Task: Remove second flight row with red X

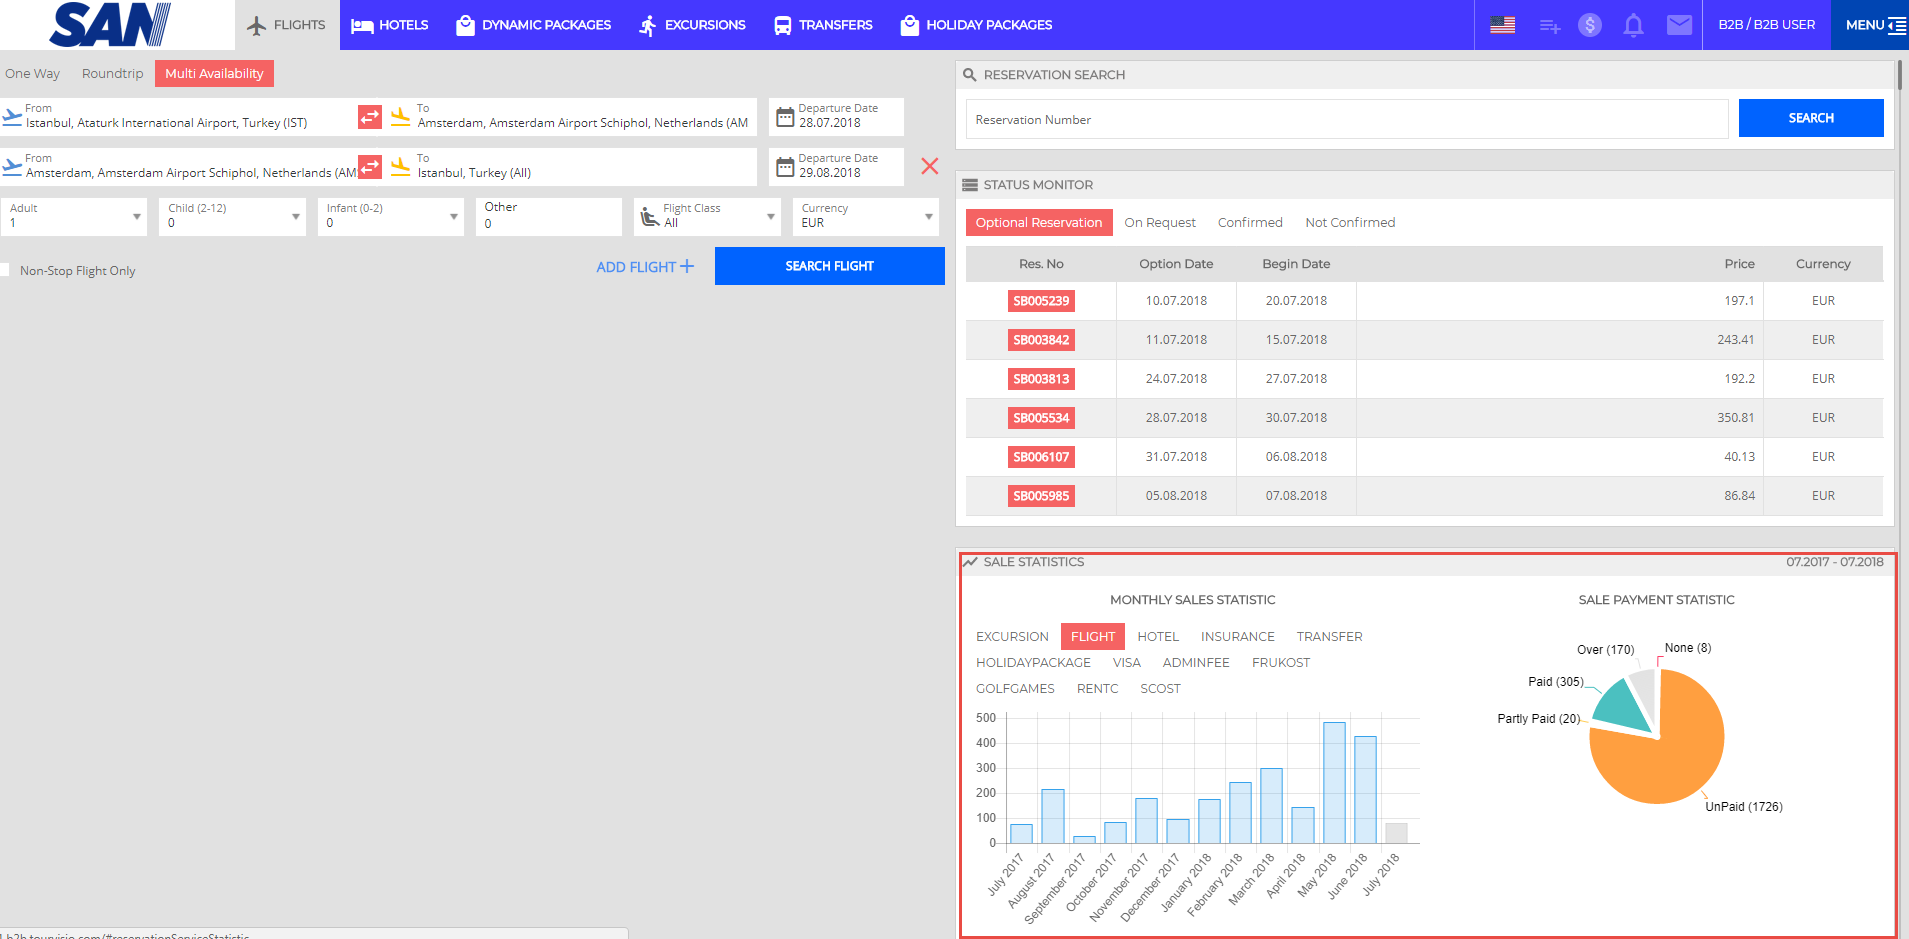Action: click(x=929, y=166)
